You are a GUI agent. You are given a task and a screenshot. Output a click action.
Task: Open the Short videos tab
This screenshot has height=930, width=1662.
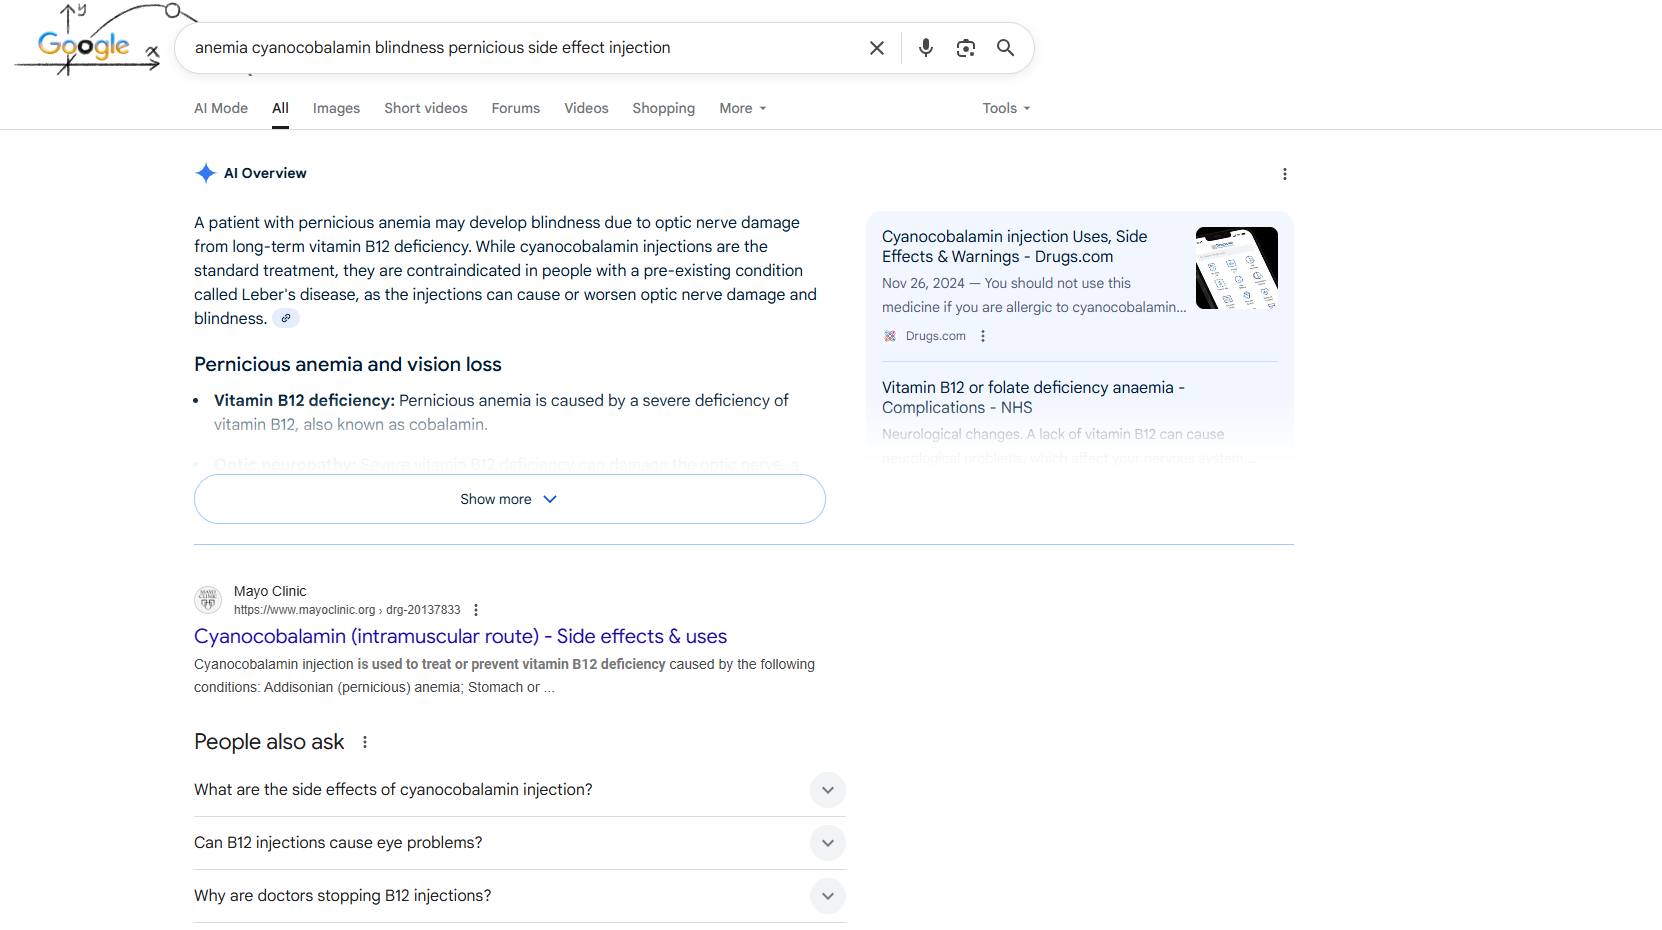(426, 108)
